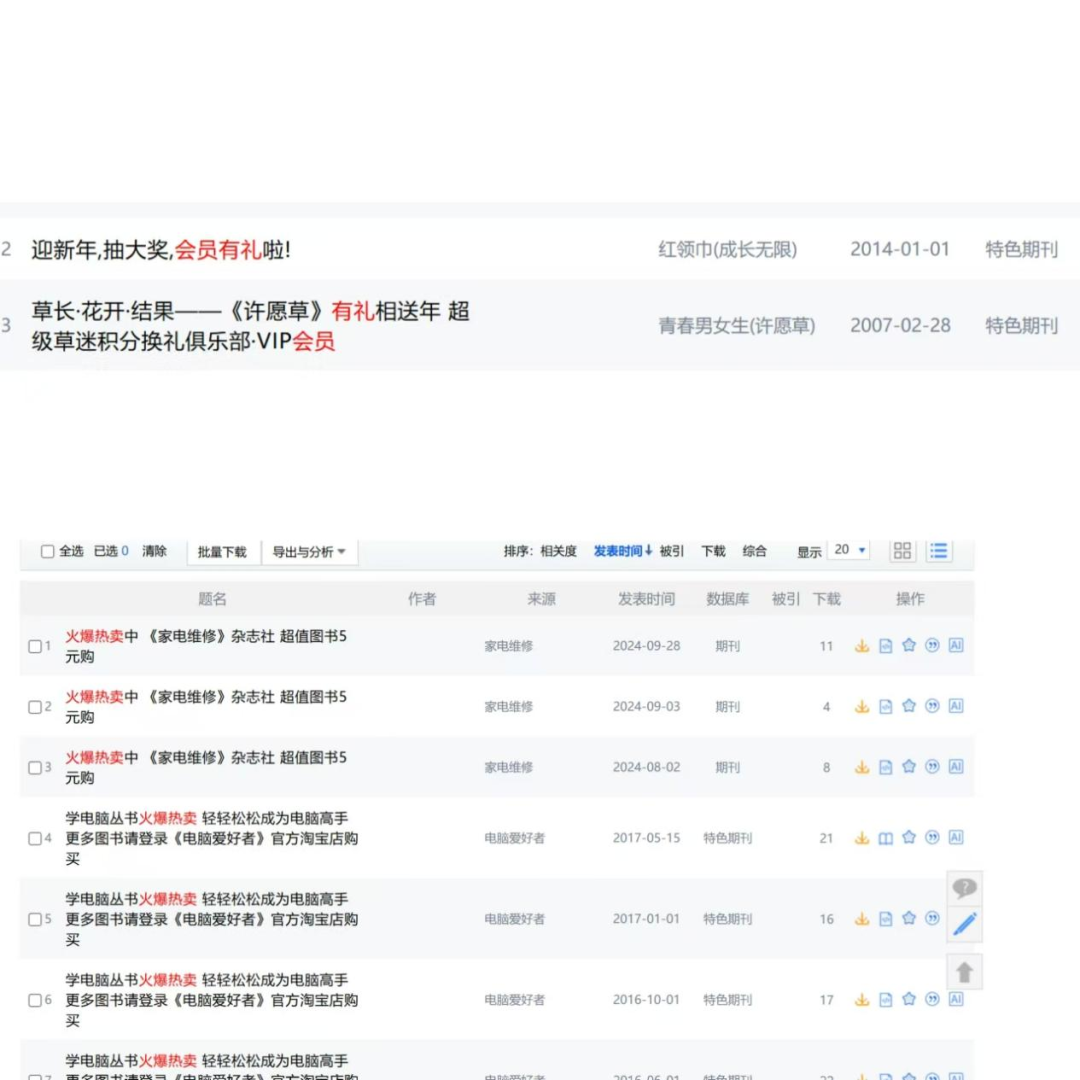Open the 显示 20 per-page dropdown

[x=850, y=550]
